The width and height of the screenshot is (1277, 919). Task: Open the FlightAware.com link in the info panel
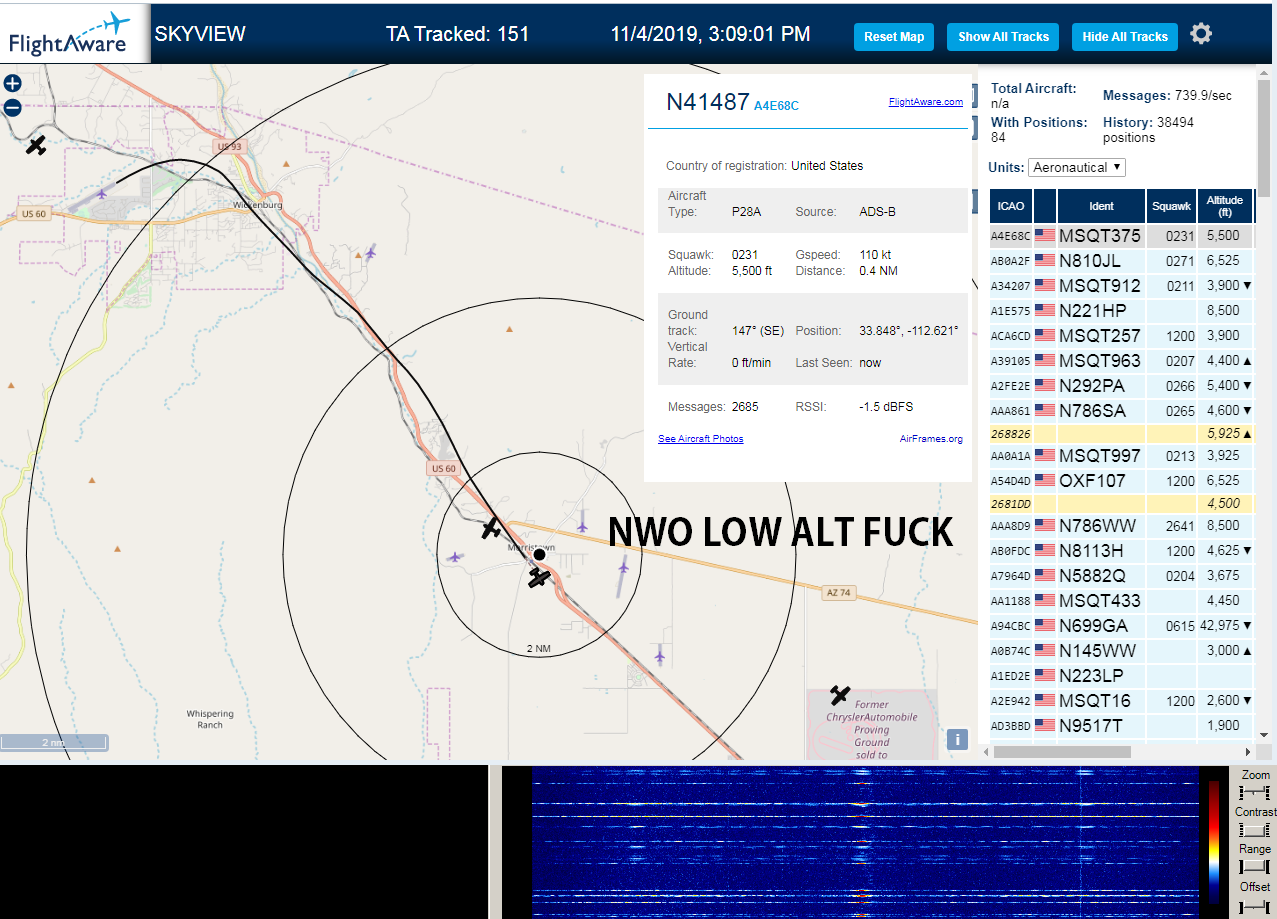pyautogui.click(x=925, y=102)
